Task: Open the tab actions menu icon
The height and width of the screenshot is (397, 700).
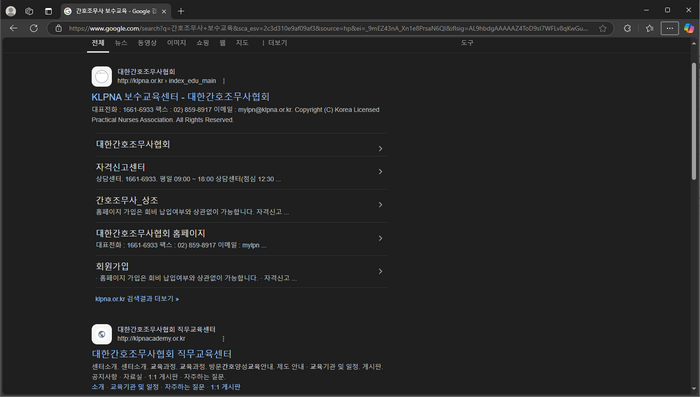Action: click(x=49, y=11)
